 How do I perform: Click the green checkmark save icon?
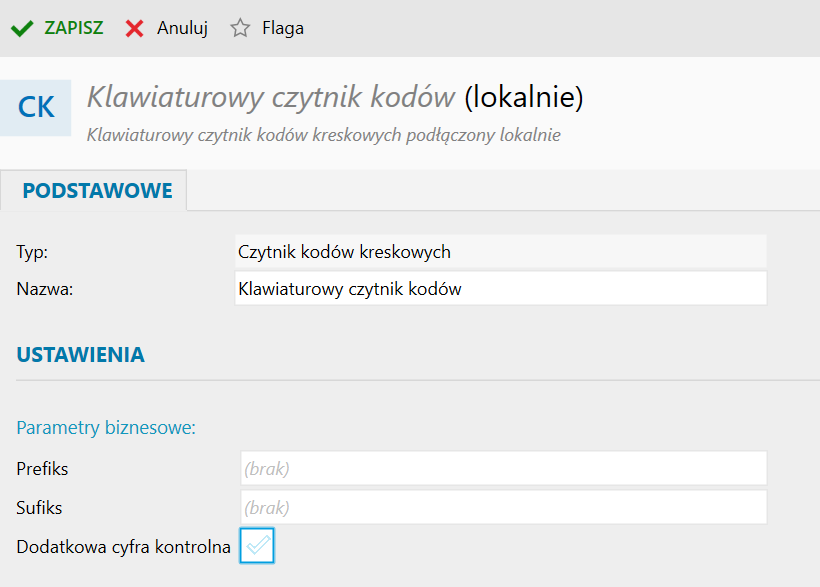[22, 28]
